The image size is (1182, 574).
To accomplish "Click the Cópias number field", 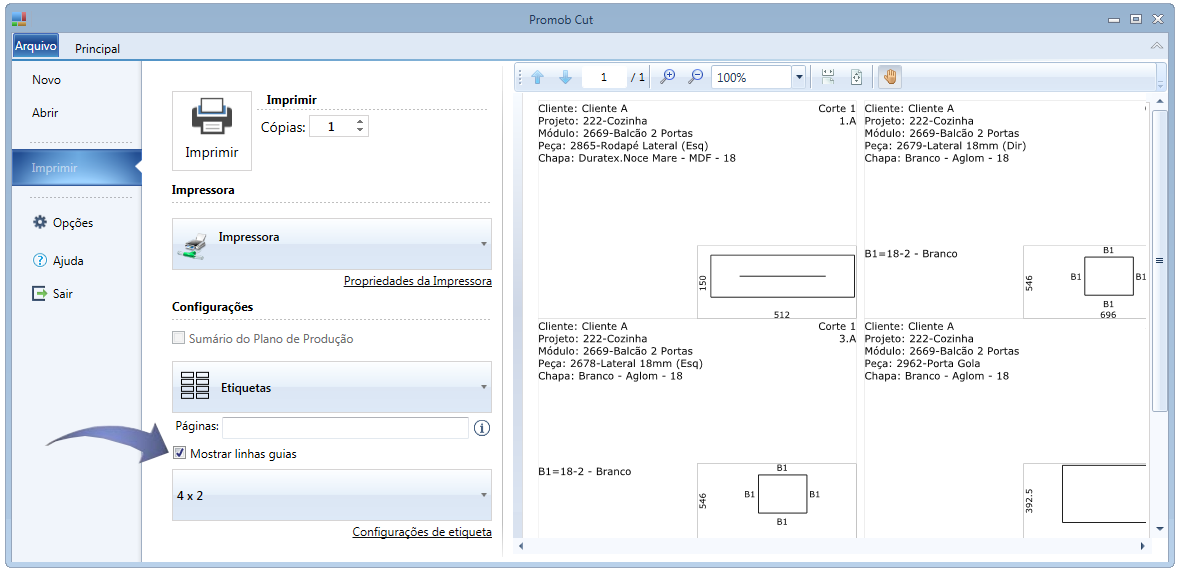I will coord(332,127).
